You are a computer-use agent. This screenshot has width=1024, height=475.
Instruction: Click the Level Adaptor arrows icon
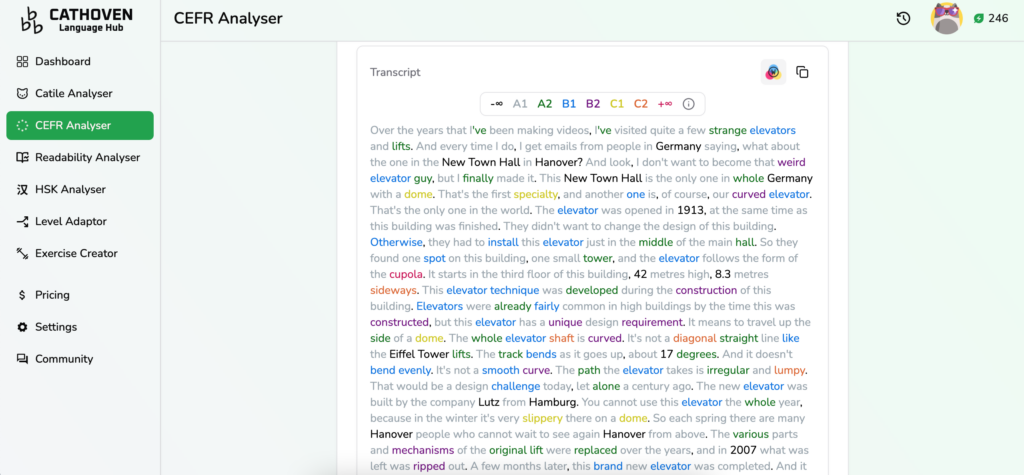(x=22, y=221)
